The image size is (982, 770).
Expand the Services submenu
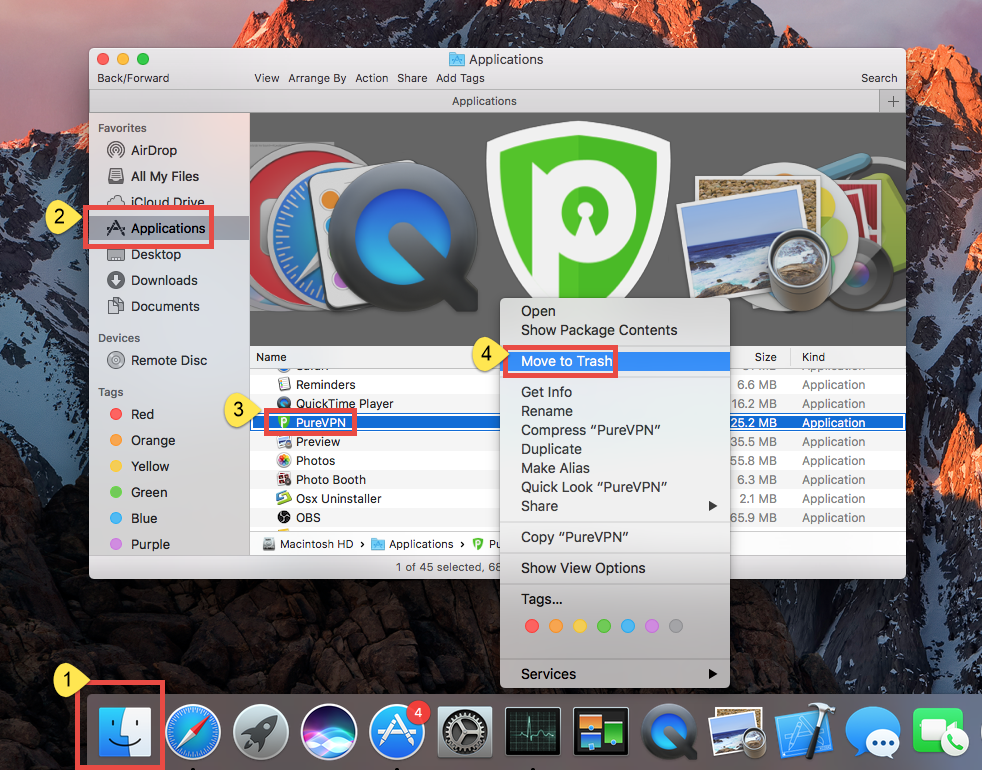[x=548, y=673]
